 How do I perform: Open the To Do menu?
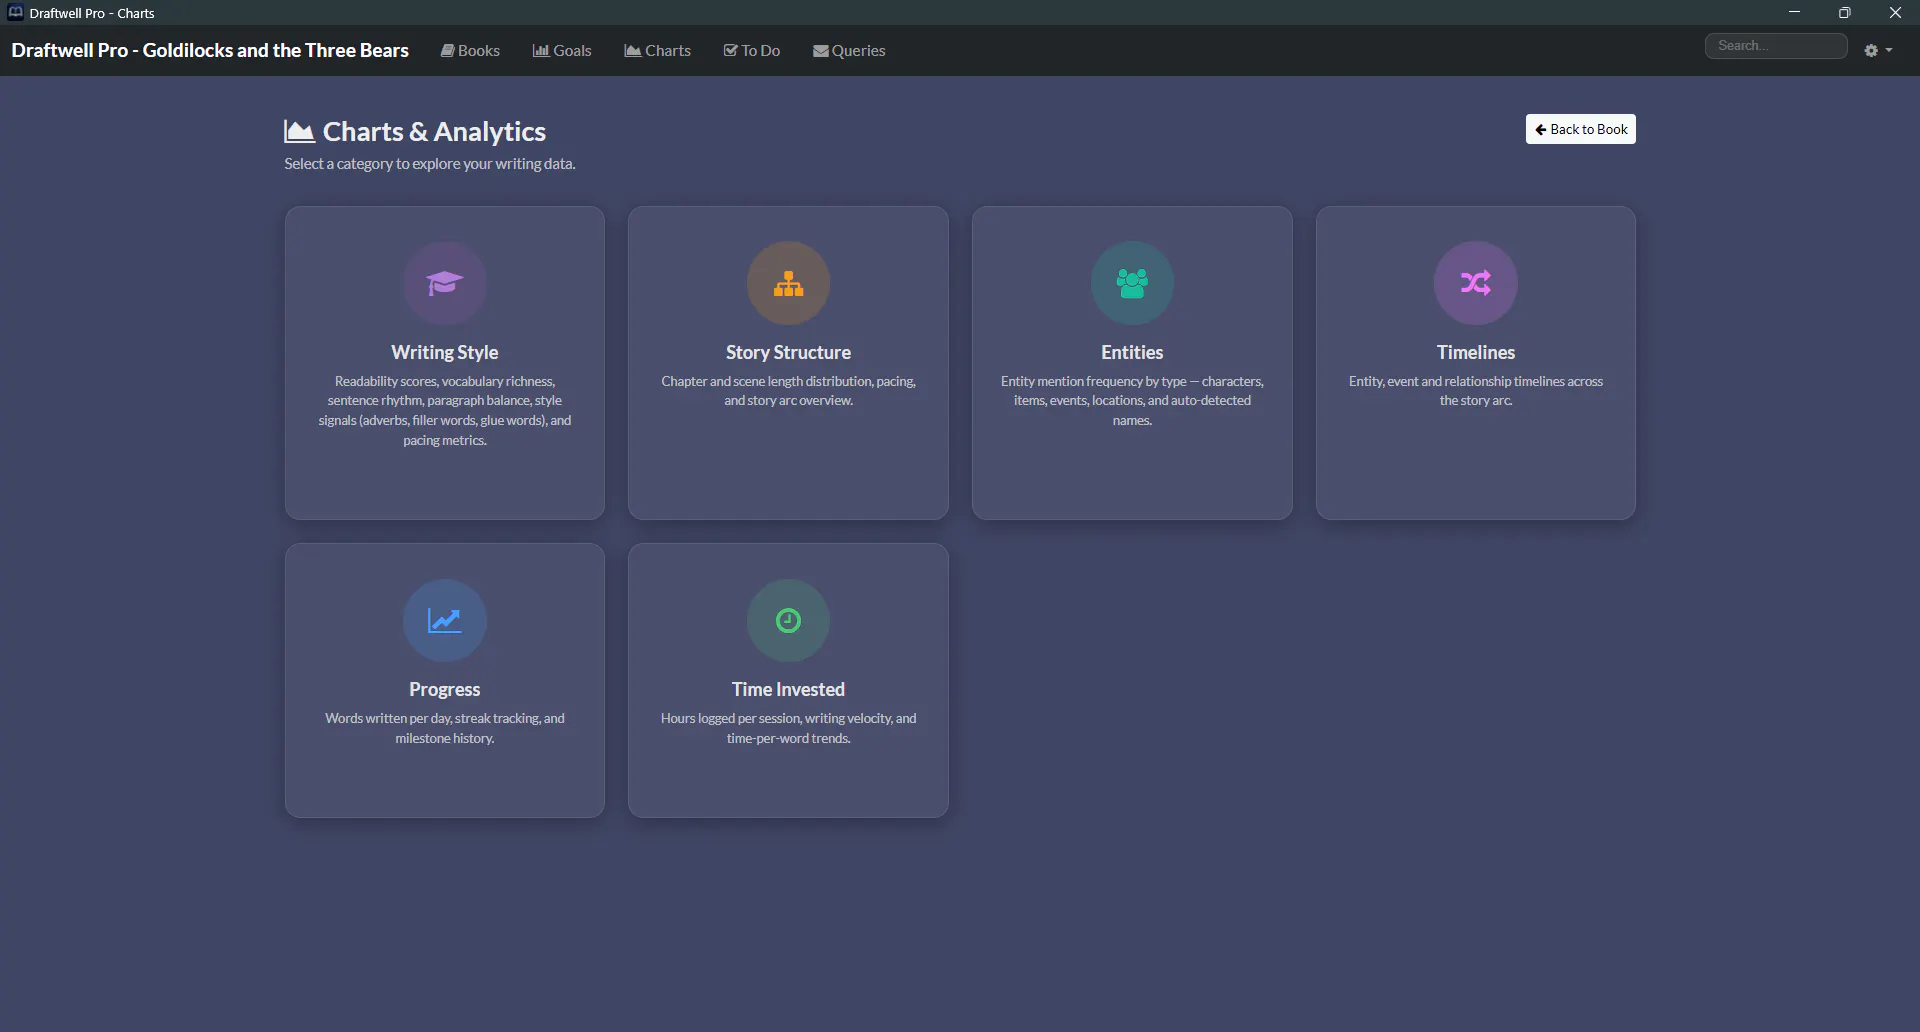point(752,50)
